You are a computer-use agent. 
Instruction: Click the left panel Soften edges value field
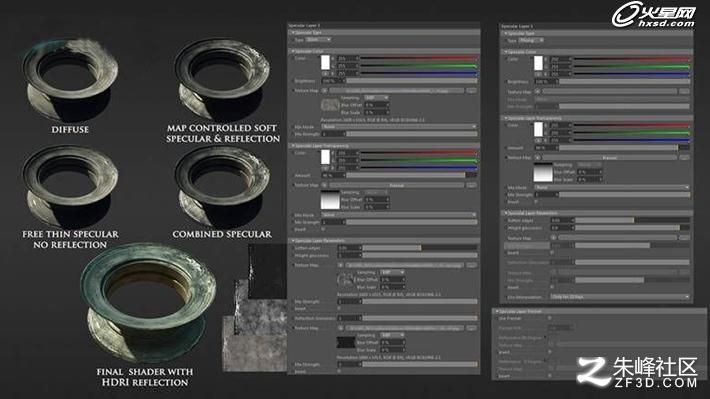click(x=349, y=248)
